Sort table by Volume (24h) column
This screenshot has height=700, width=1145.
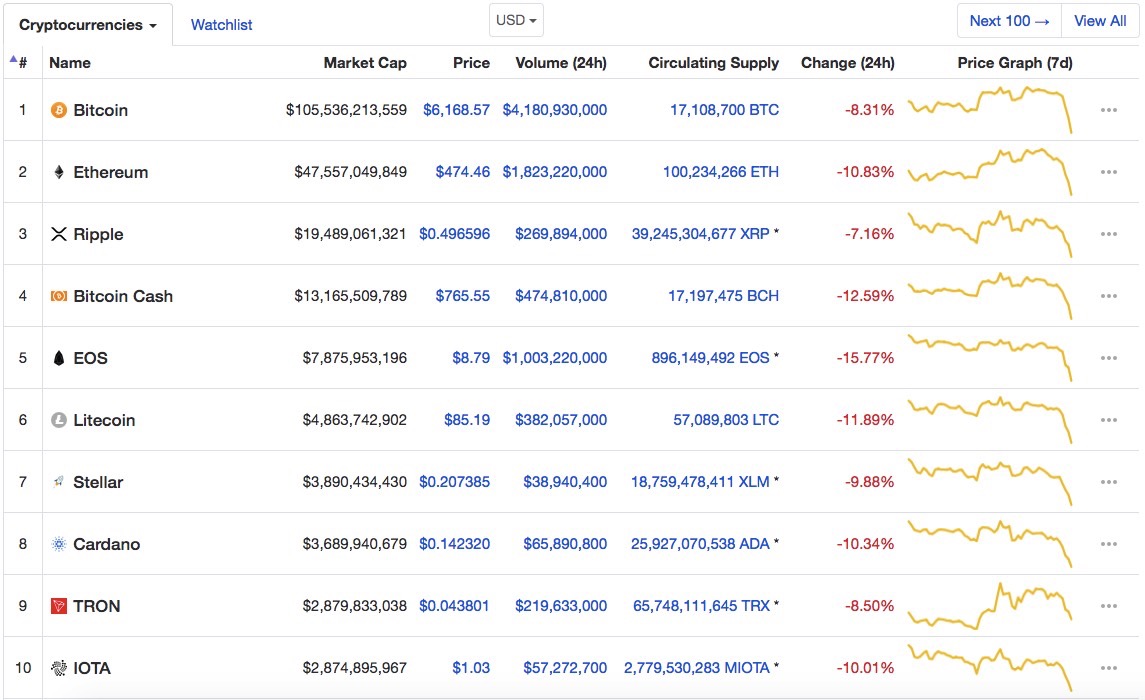pyautogui.click(x=561, y=63)
